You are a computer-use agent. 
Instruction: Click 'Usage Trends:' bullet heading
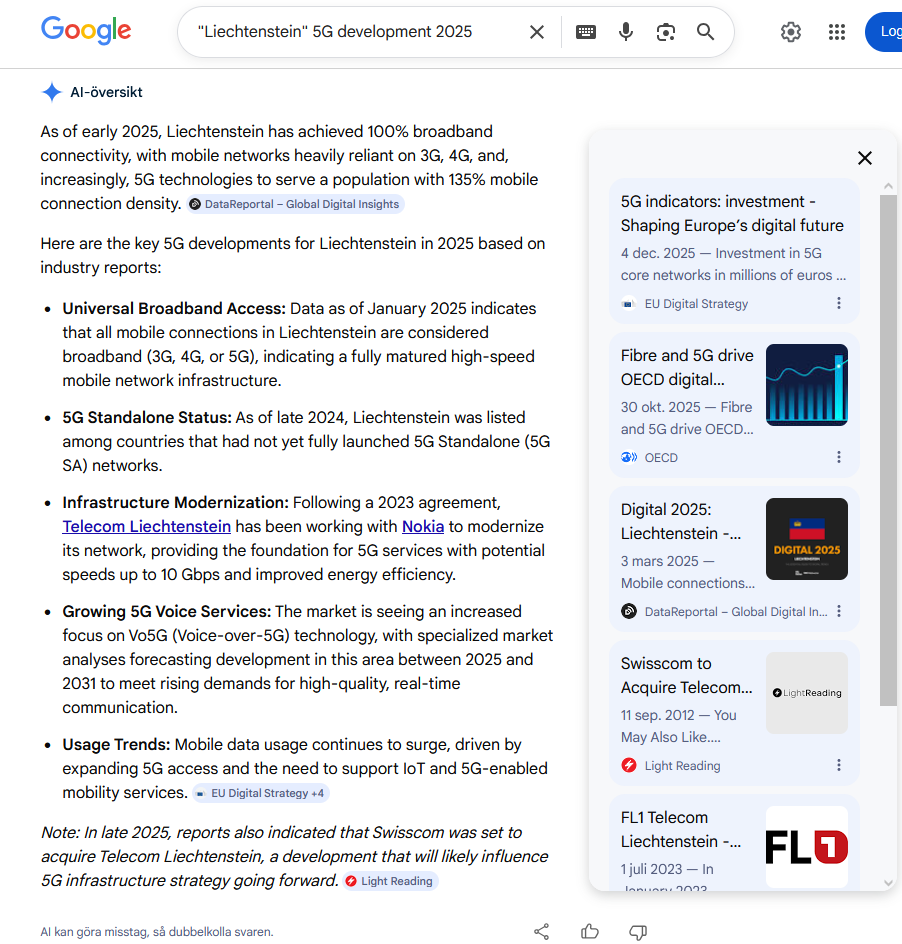(x=116, y=744)
